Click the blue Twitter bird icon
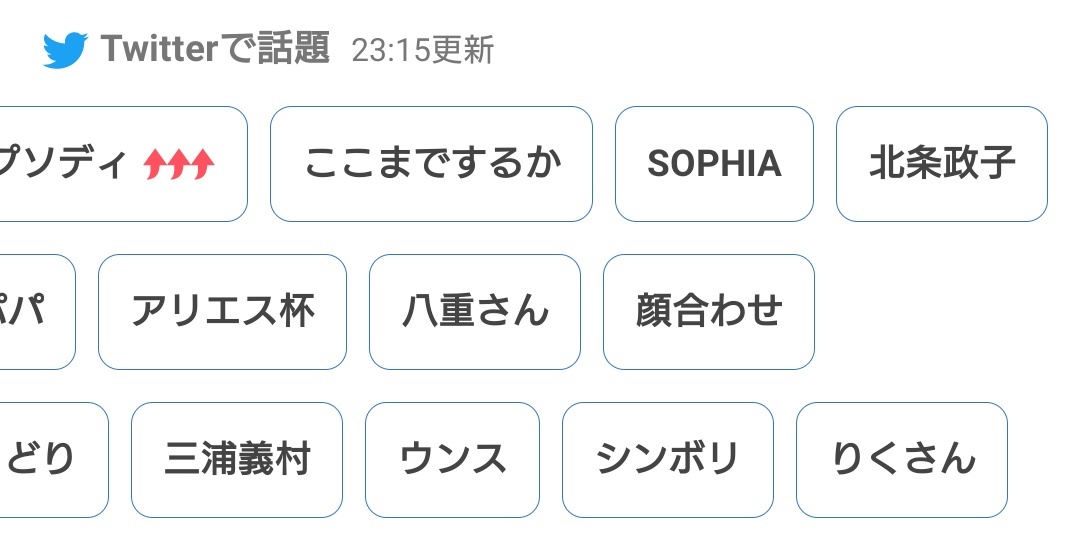Viewport: 1080px width, 538px height. tap(65, 50)
